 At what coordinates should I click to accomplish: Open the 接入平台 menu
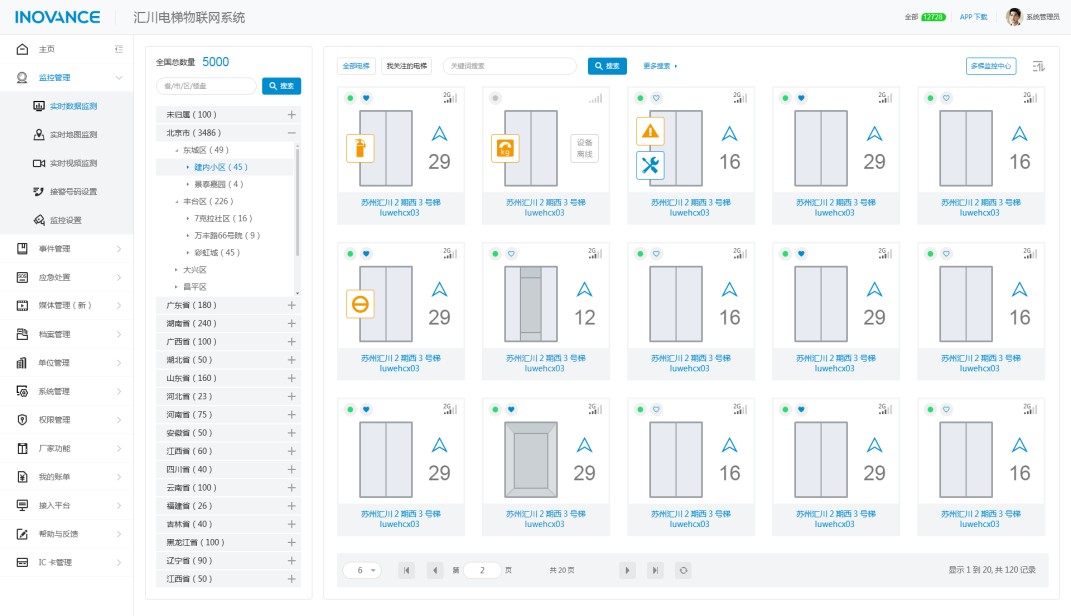[x=66, y=505]
